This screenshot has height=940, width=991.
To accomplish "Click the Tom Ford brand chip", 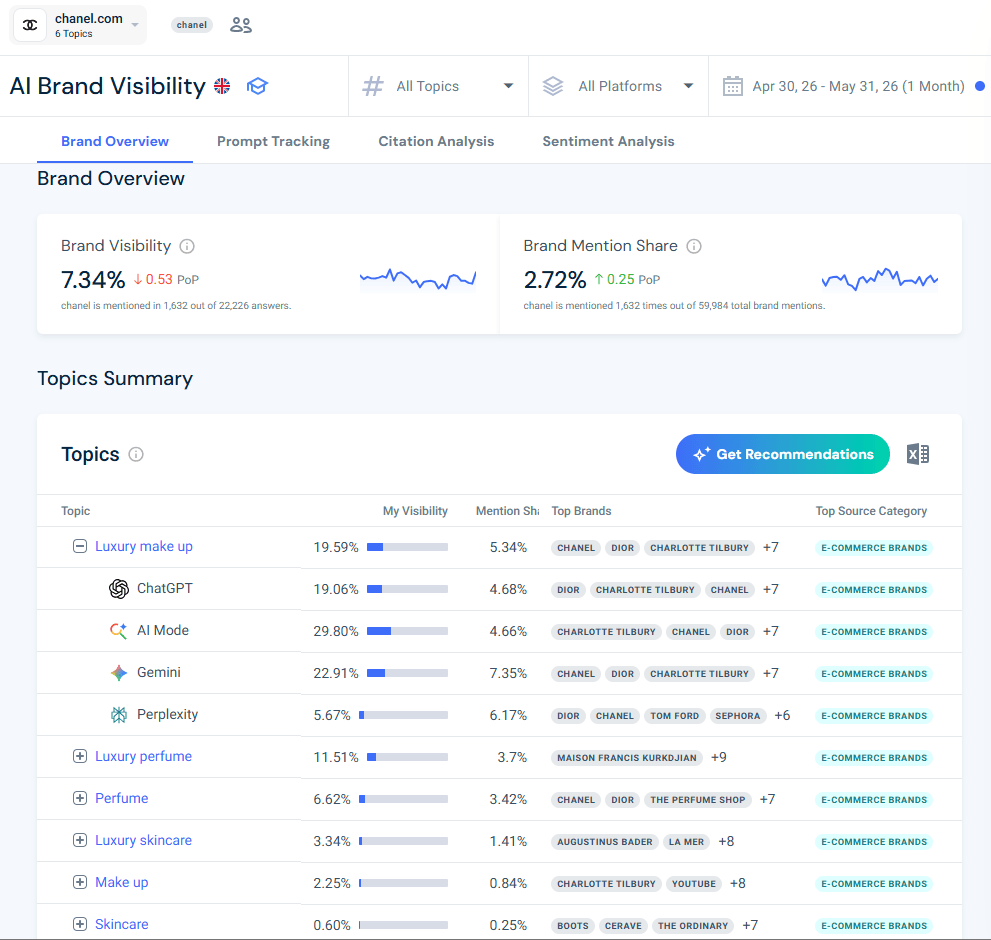I will tap(674, 716).
